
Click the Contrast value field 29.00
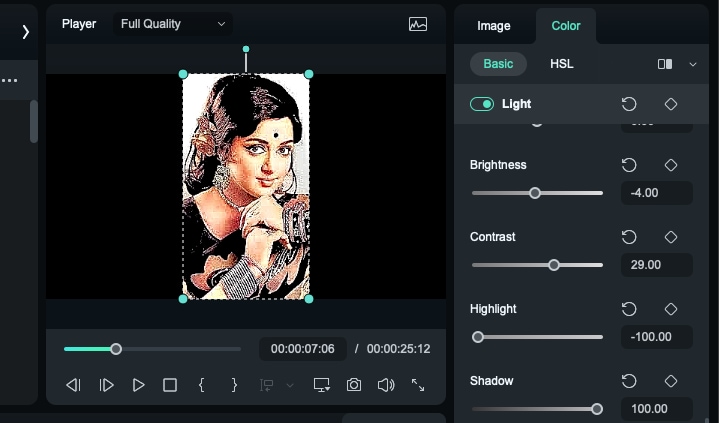(657, 265)
